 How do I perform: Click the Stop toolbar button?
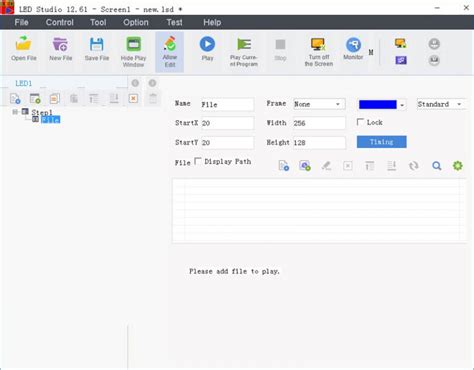click(x=280, y=49)
